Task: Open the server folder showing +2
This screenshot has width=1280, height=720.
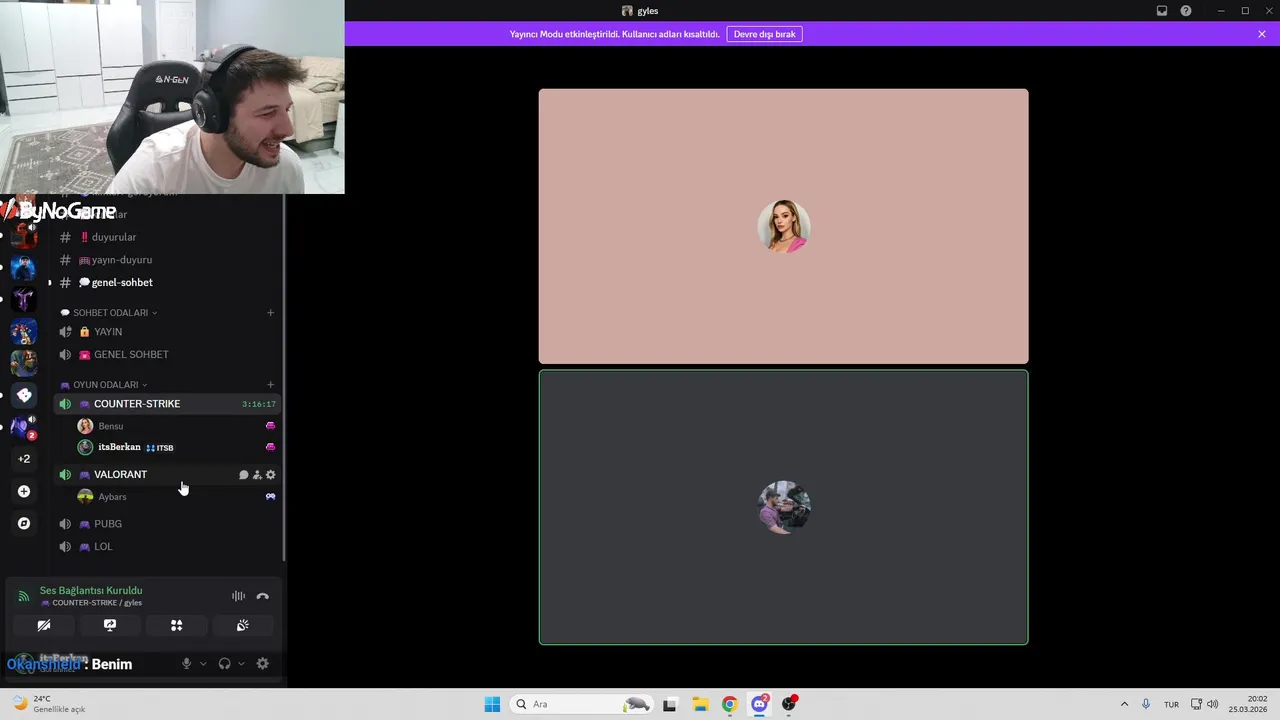Action: point(24,459)
